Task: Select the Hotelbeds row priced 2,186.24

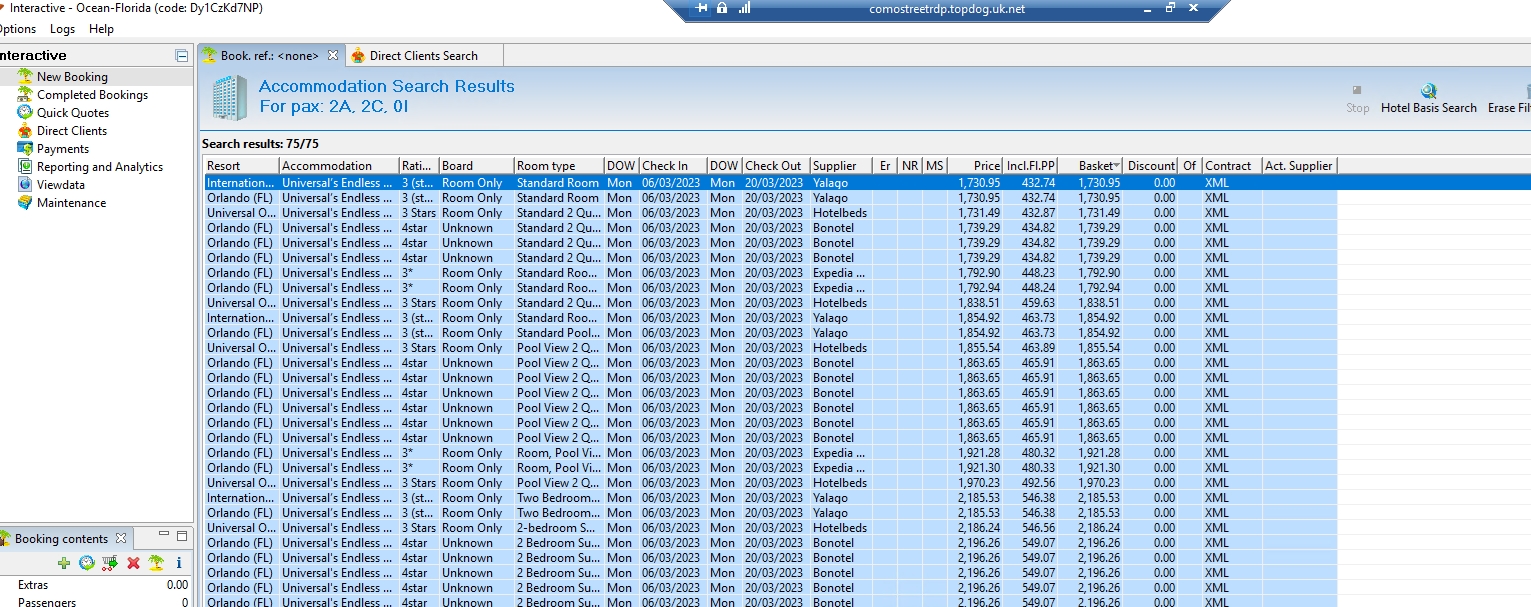Action: point(770,528)
